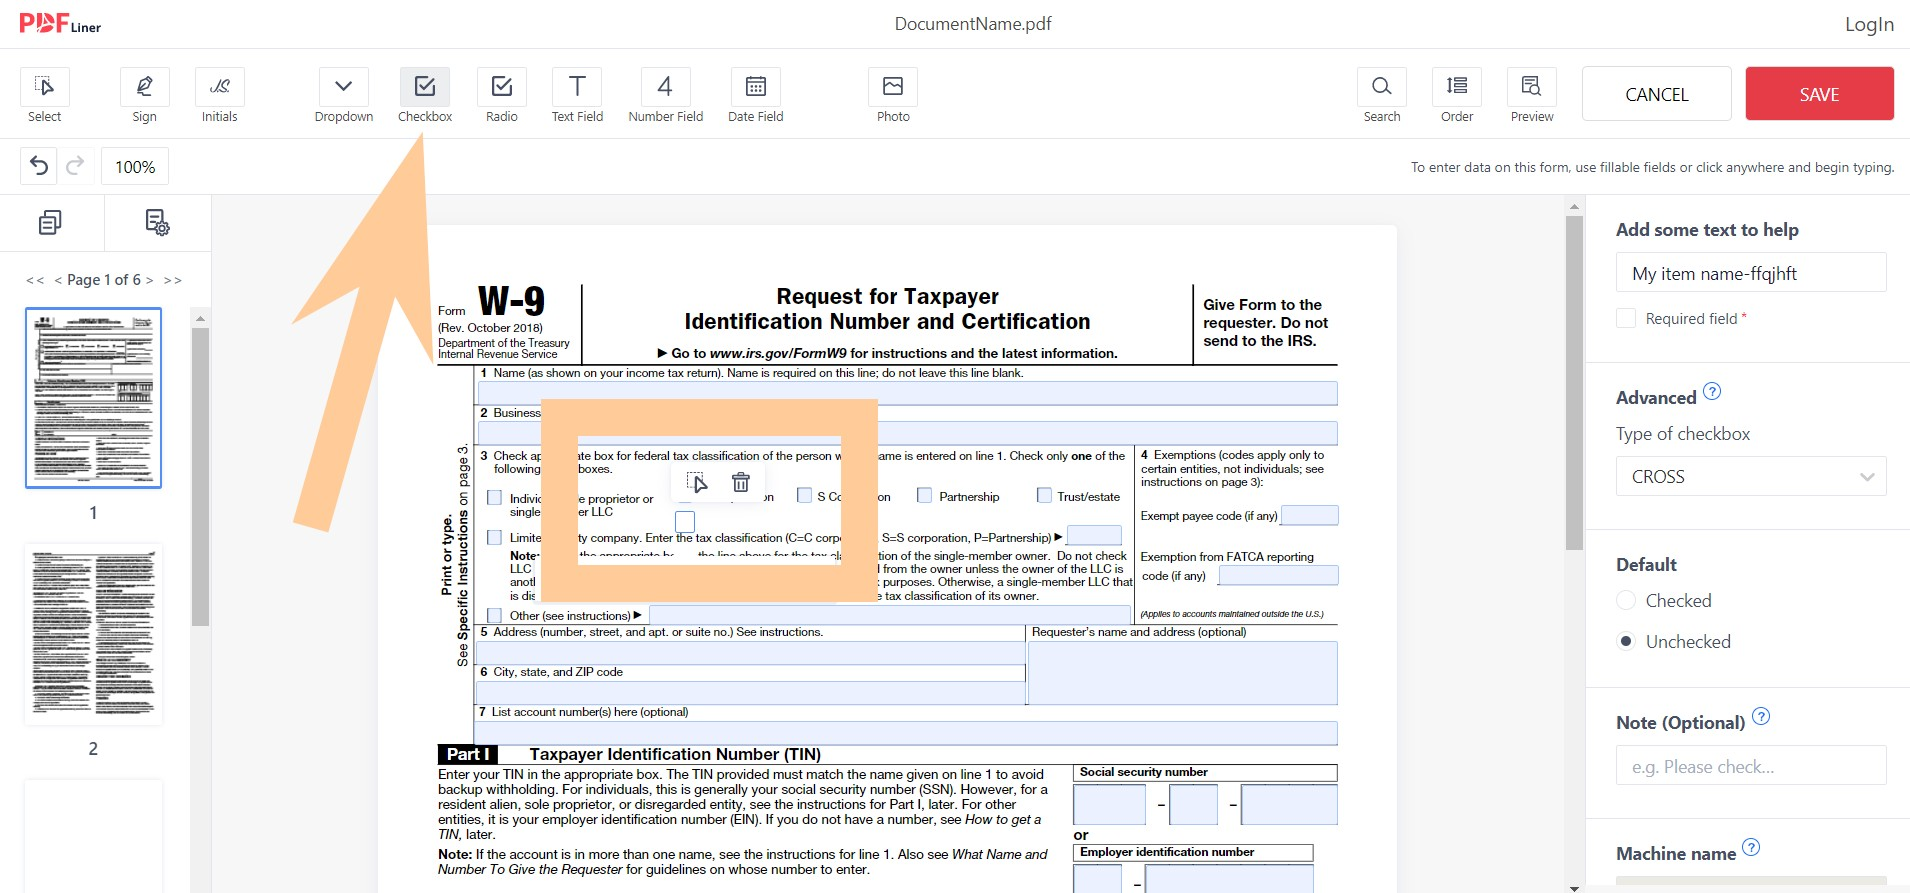Viewport: 1910px width, 893px height.
Task: Edit the item name text box
Action: pos(1751,273)
